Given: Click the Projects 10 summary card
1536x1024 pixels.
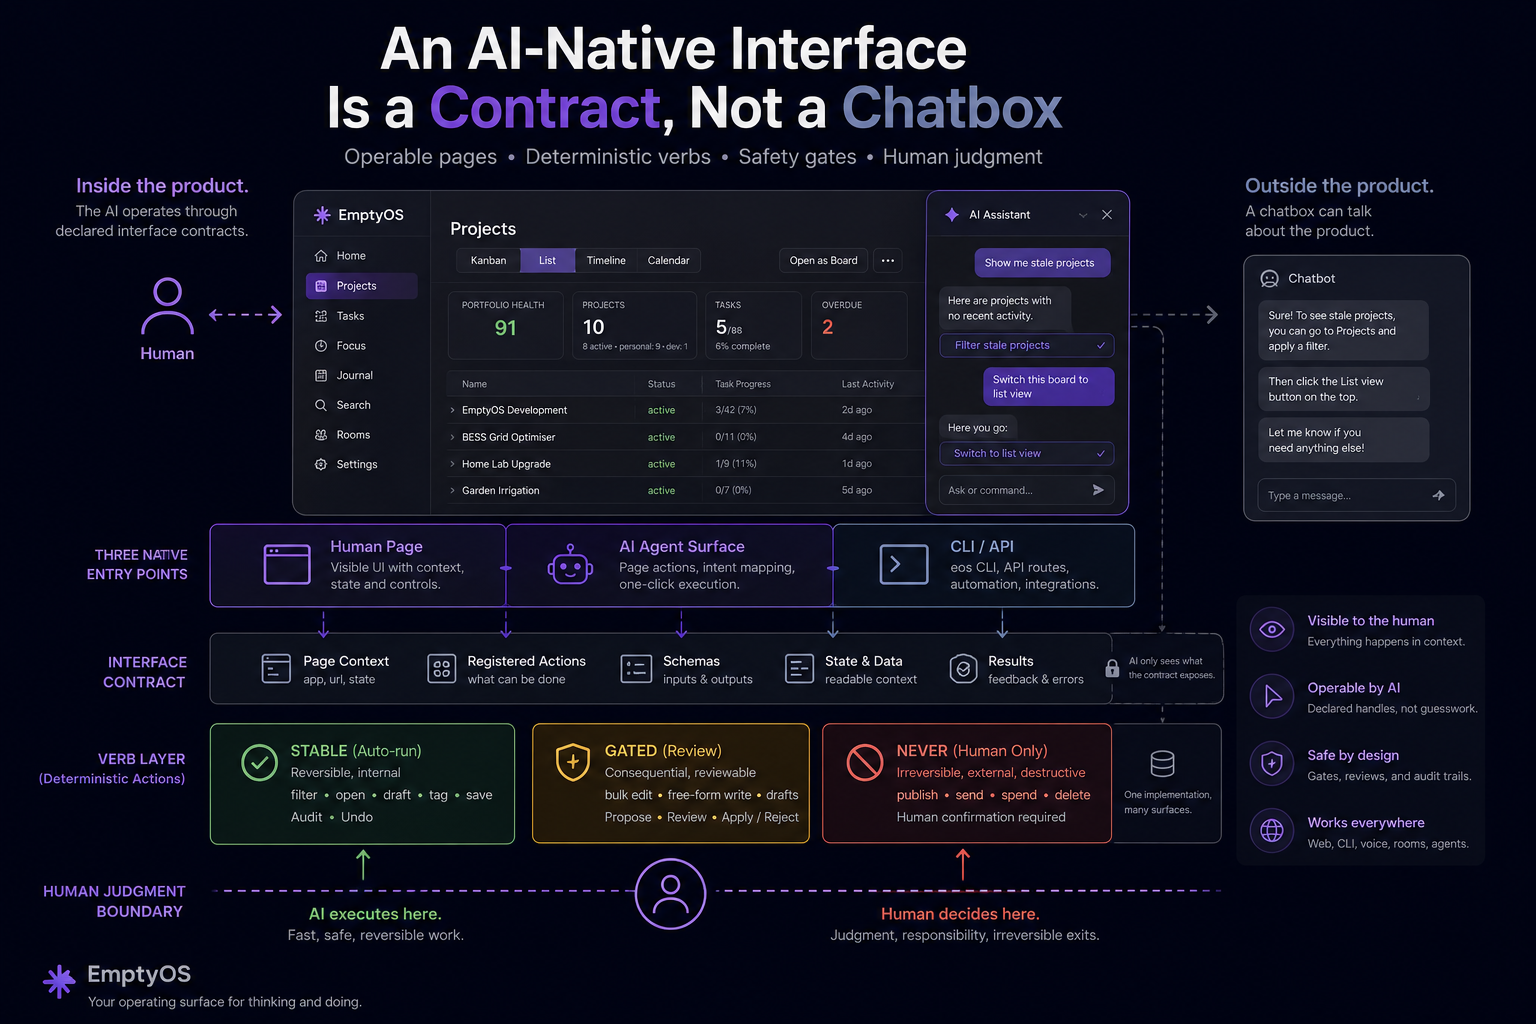Looking at the screenshot, I should point(634,325).
